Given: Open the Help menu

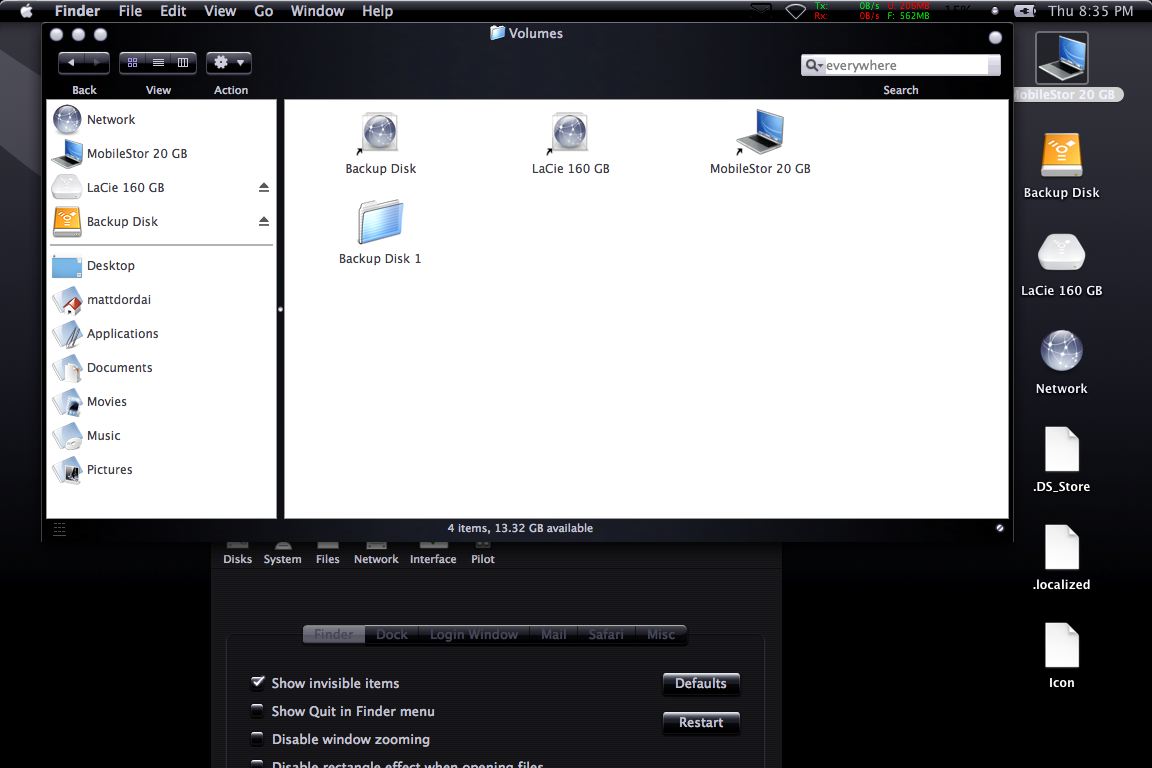Looking at the screenshot, I should point(377,11).
